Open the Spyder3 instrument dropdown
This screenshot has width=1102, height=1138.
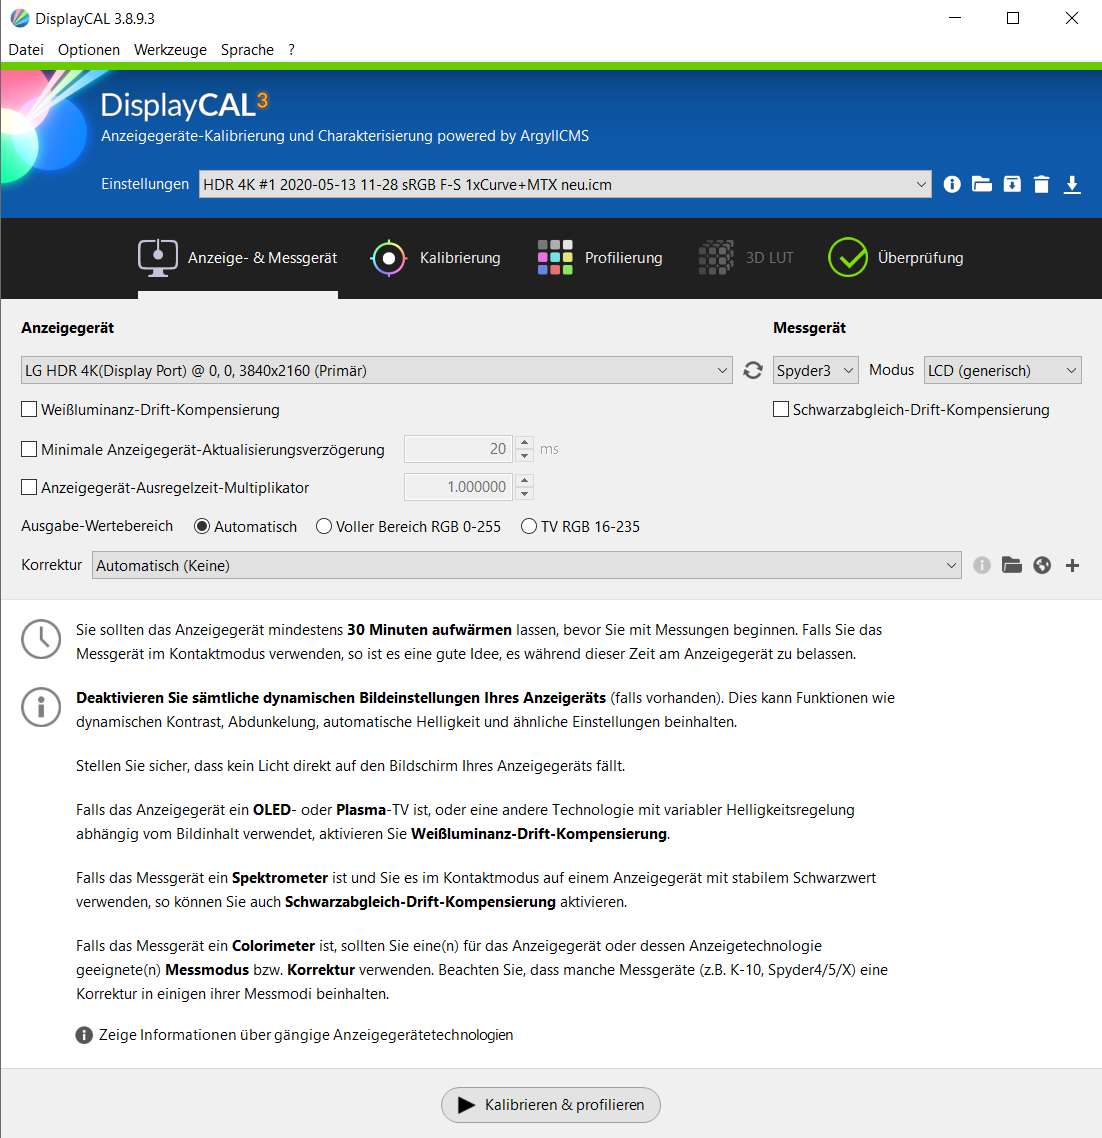pyautogui.click(x=816, y=370)
